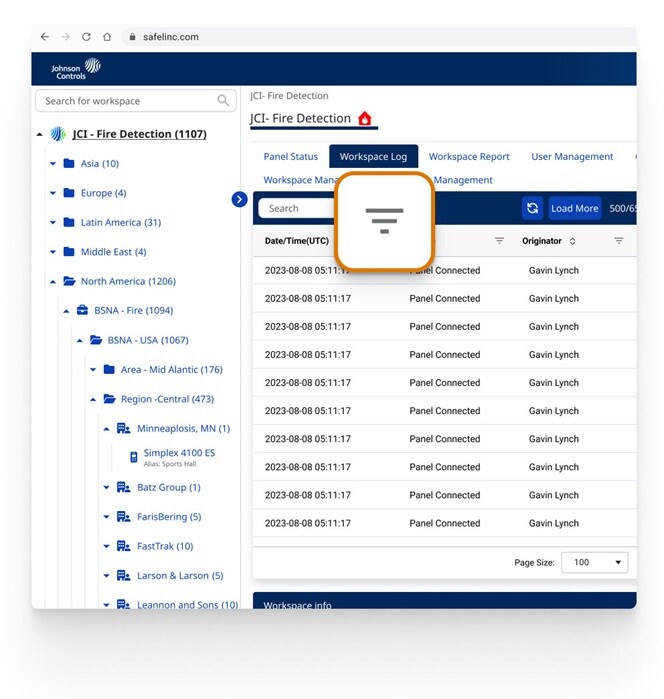Refresh the workspace log table

(532, 208)
